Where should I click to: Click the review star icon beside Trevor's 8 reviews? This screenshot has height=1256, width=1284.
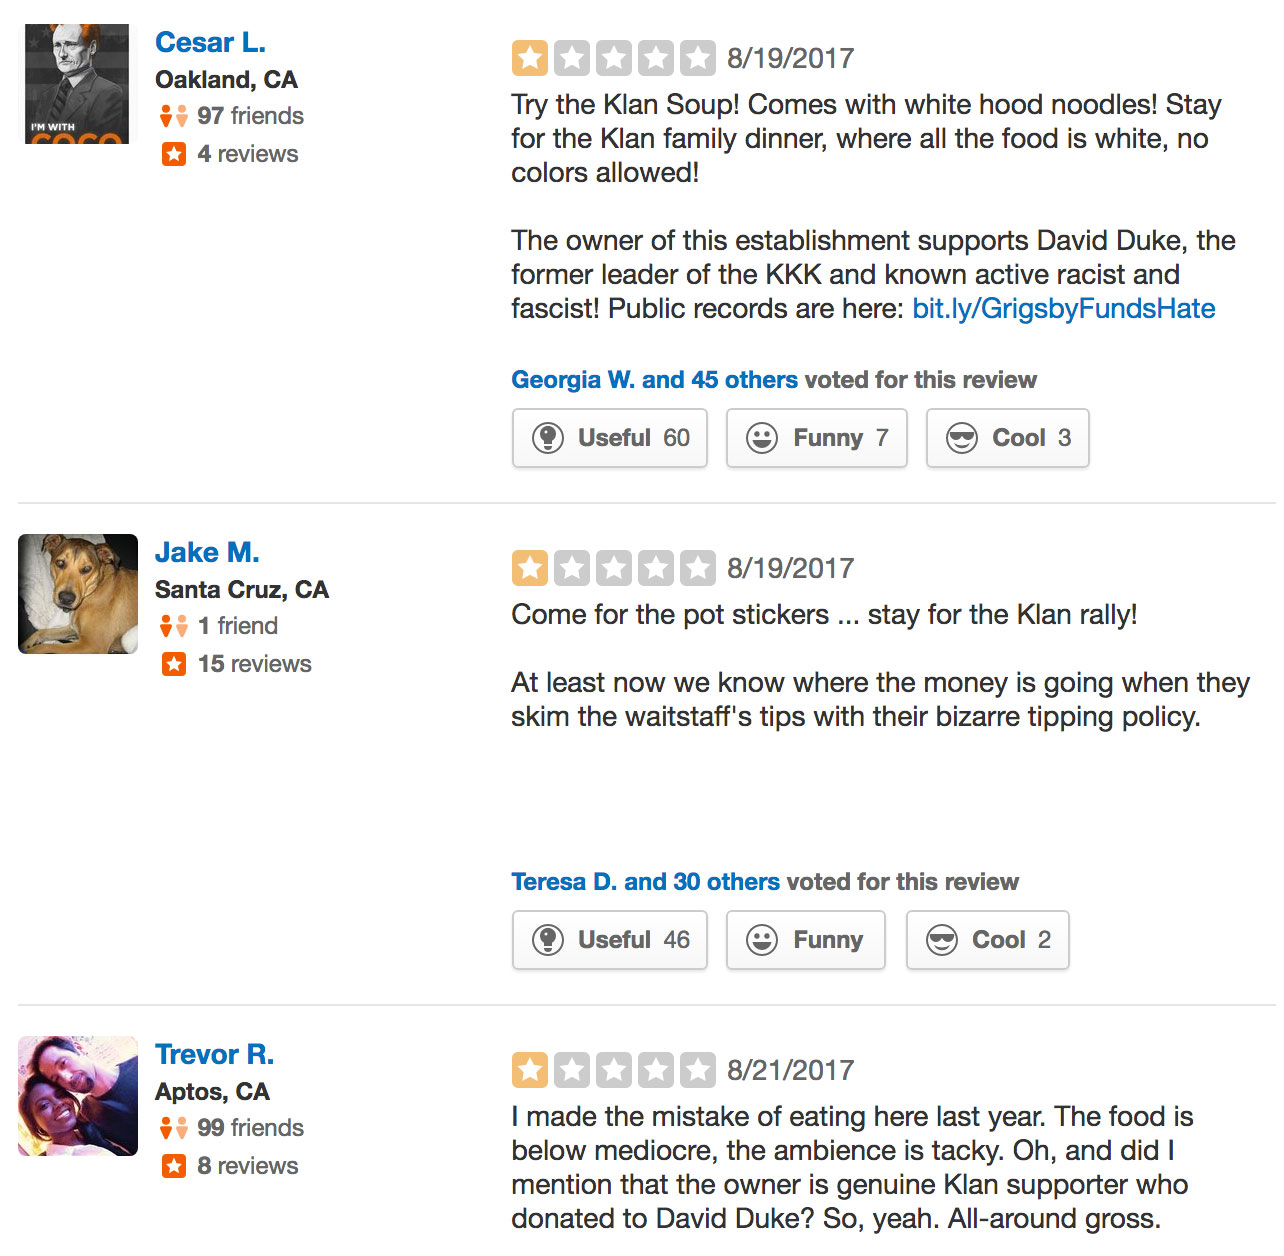tap(174, 1166)
